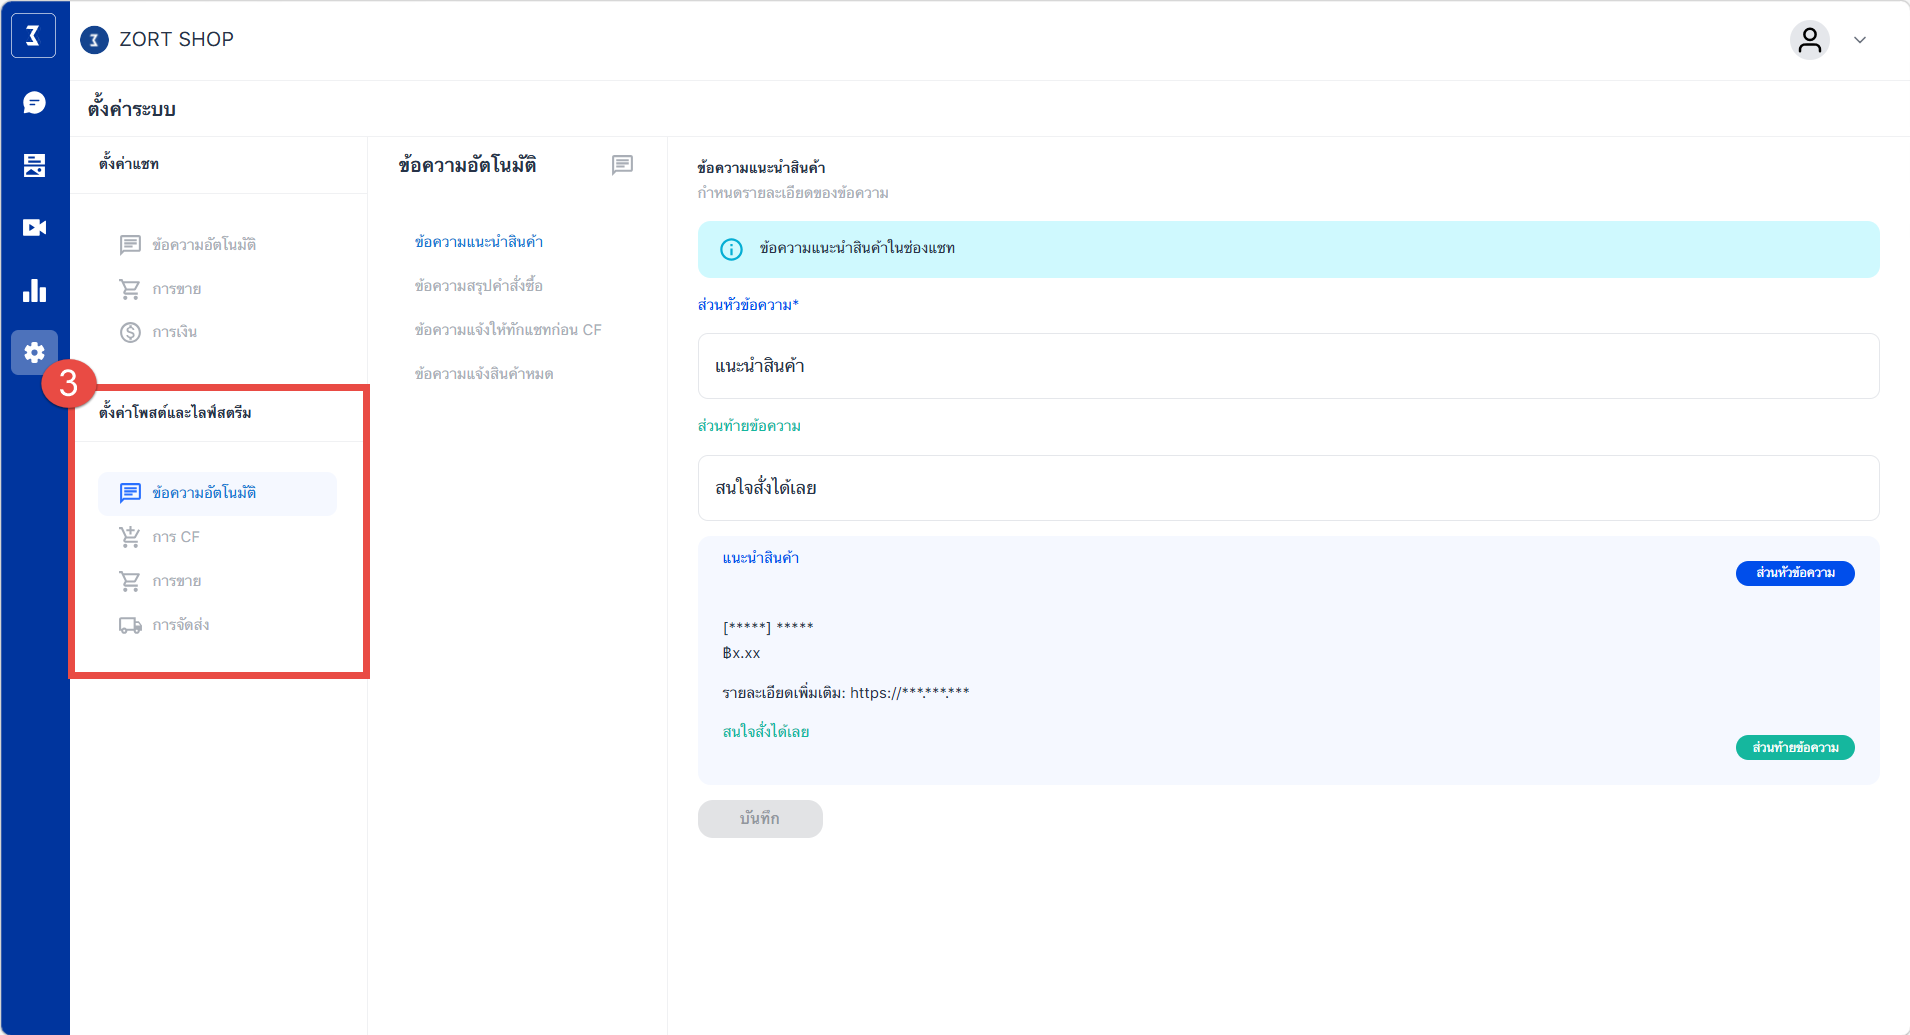
Task: Click the บันทึก save button
Action: [x=760, y=818]
